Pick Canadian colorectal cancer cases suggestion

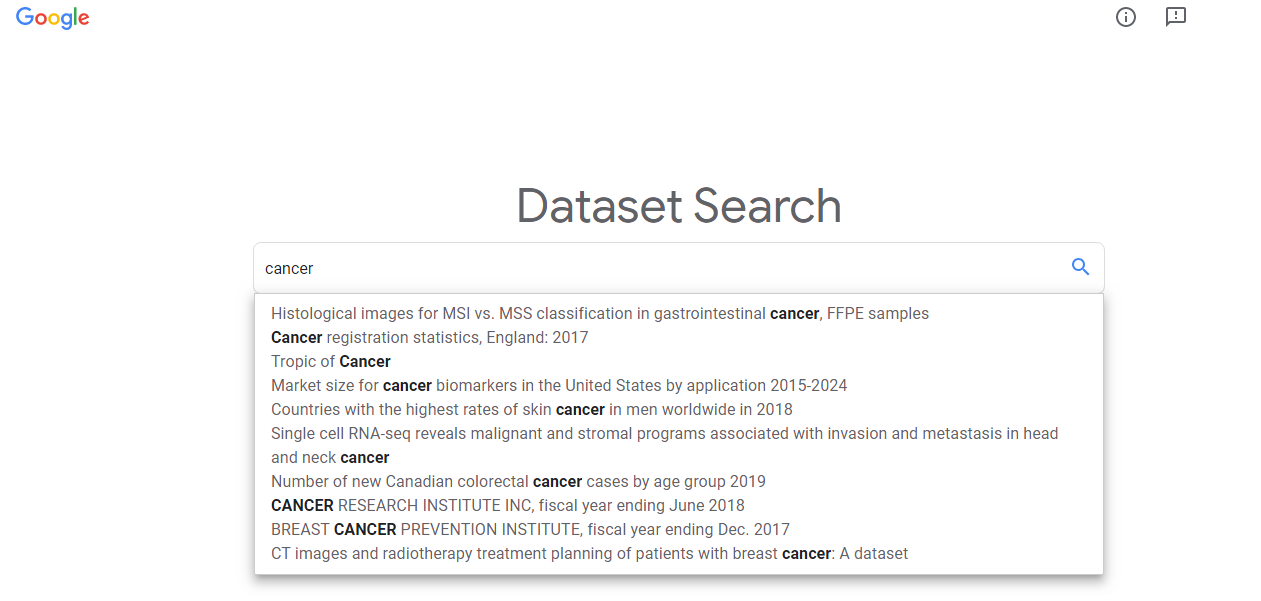pyautogui.click(x=518, y=481)
